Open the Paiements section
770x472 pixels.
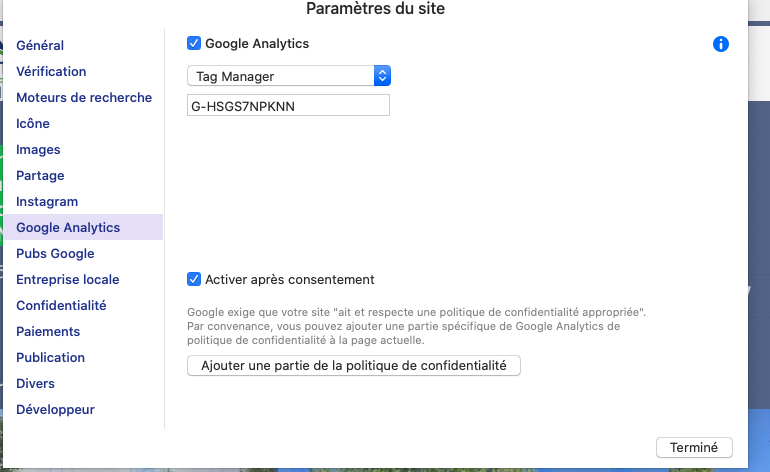48,332
